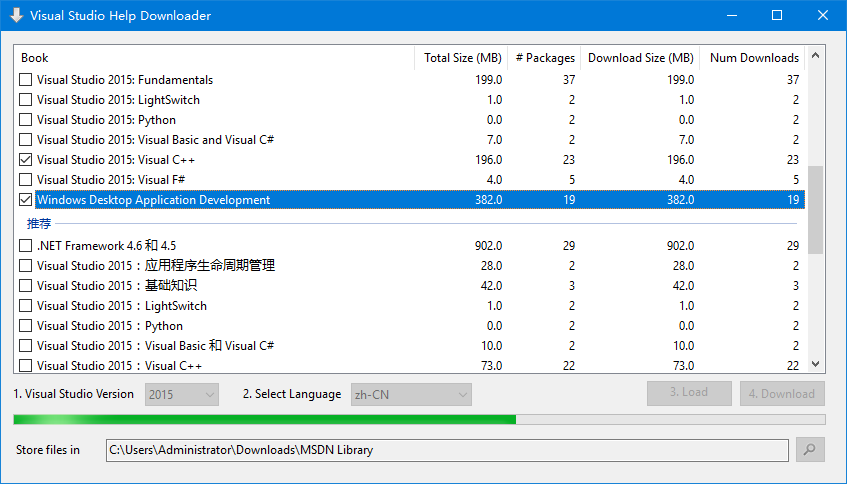Check Visual Studio 2015: Visual F# checkbox
The width and height of the screenshot is (847, 484).
coord(25,179)
